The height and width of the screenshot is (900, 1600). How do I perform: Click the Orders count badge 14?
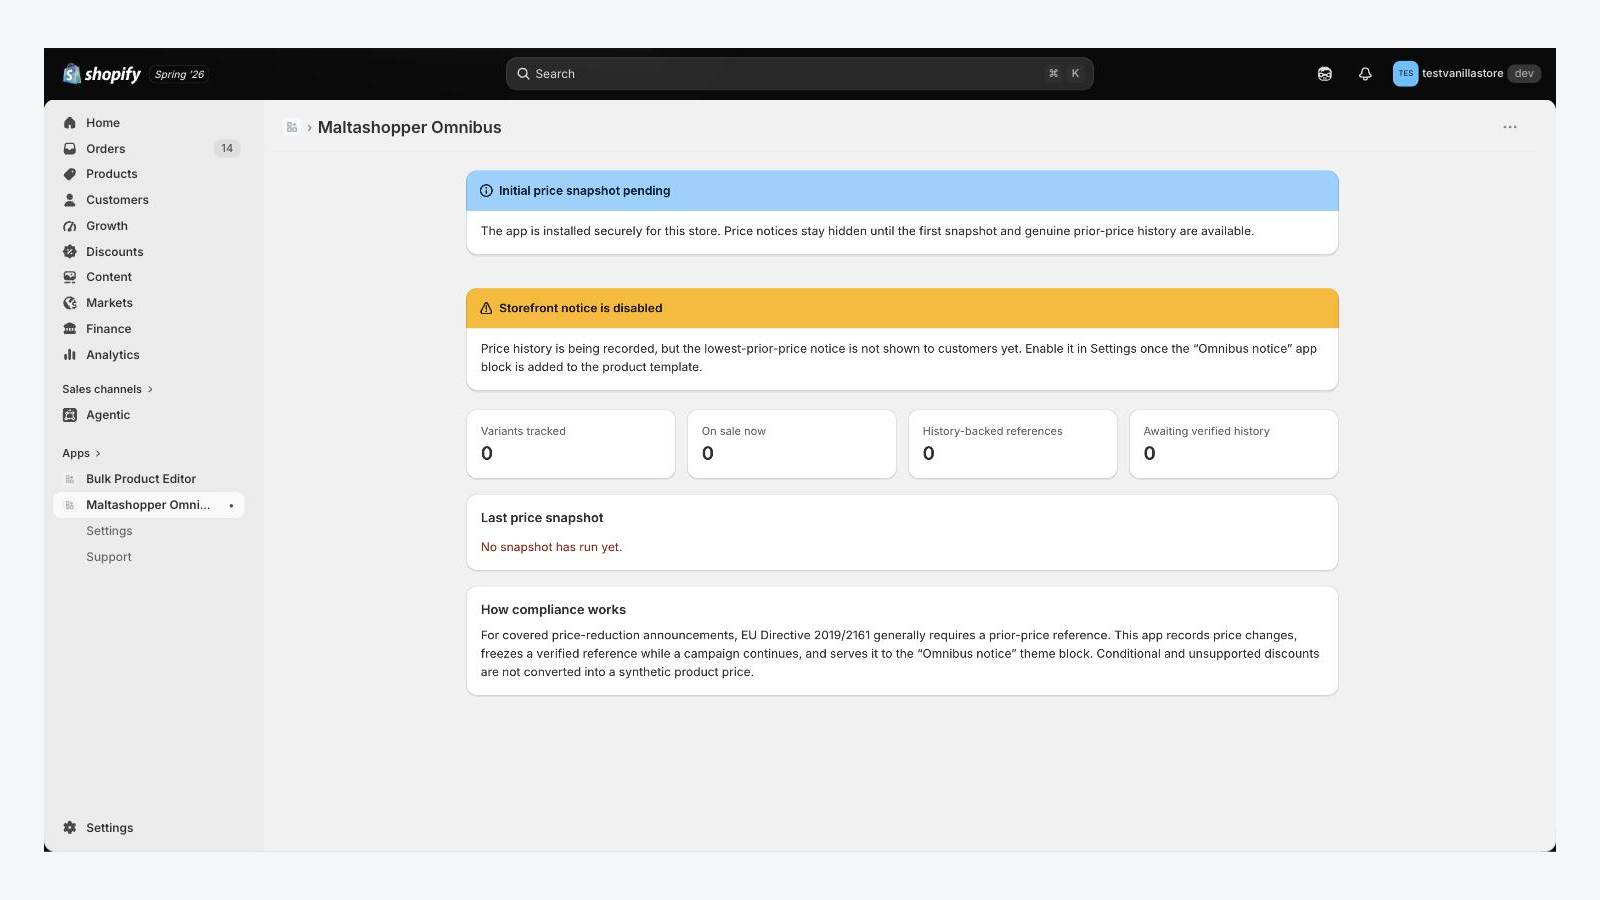[x=227, y=149]
